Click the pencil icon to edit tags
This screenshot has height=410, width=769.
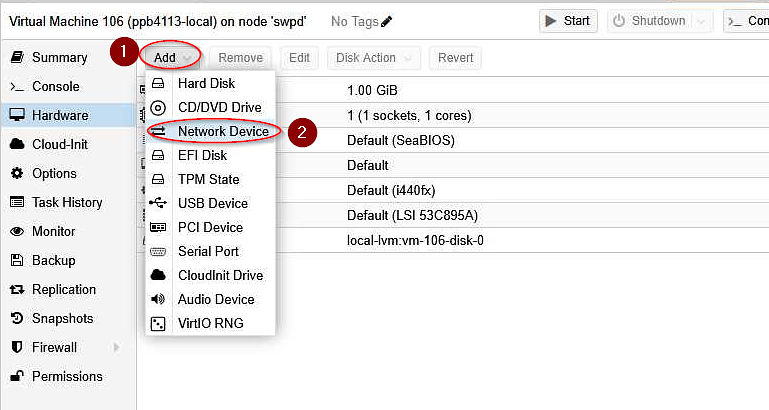click(386, 22)
